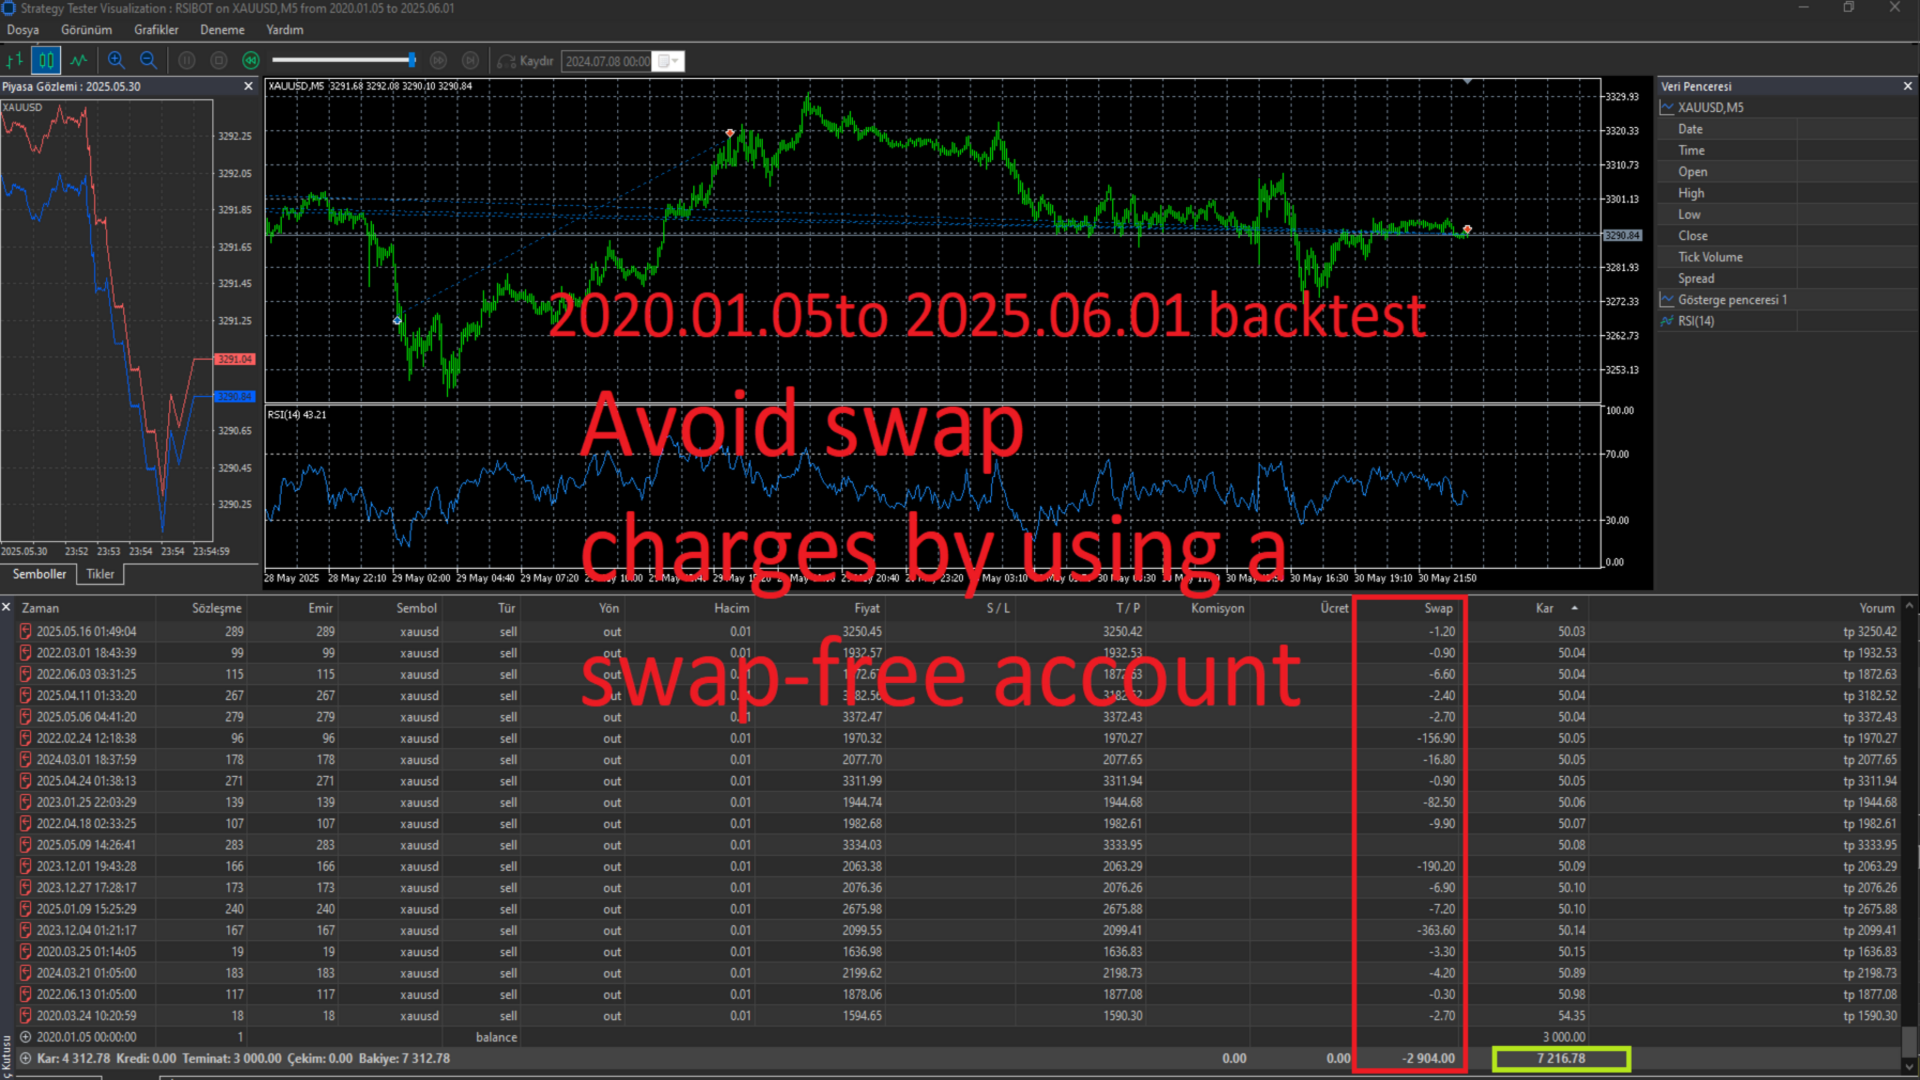Viewport: 1920px width, 1080px height.
Task: Select candlestick chart mode
Action: click(x=46, y=61)
